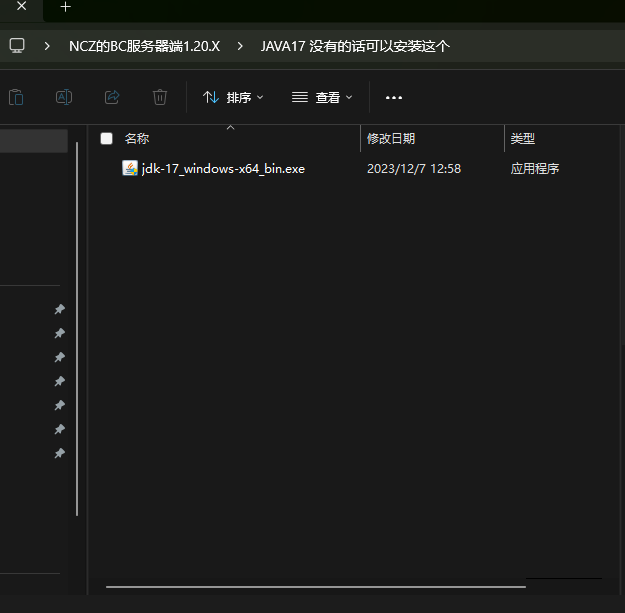
Task: Click the JAVA17 没有的话可以安装这个 breadcrumb
Action: point(355,46)
